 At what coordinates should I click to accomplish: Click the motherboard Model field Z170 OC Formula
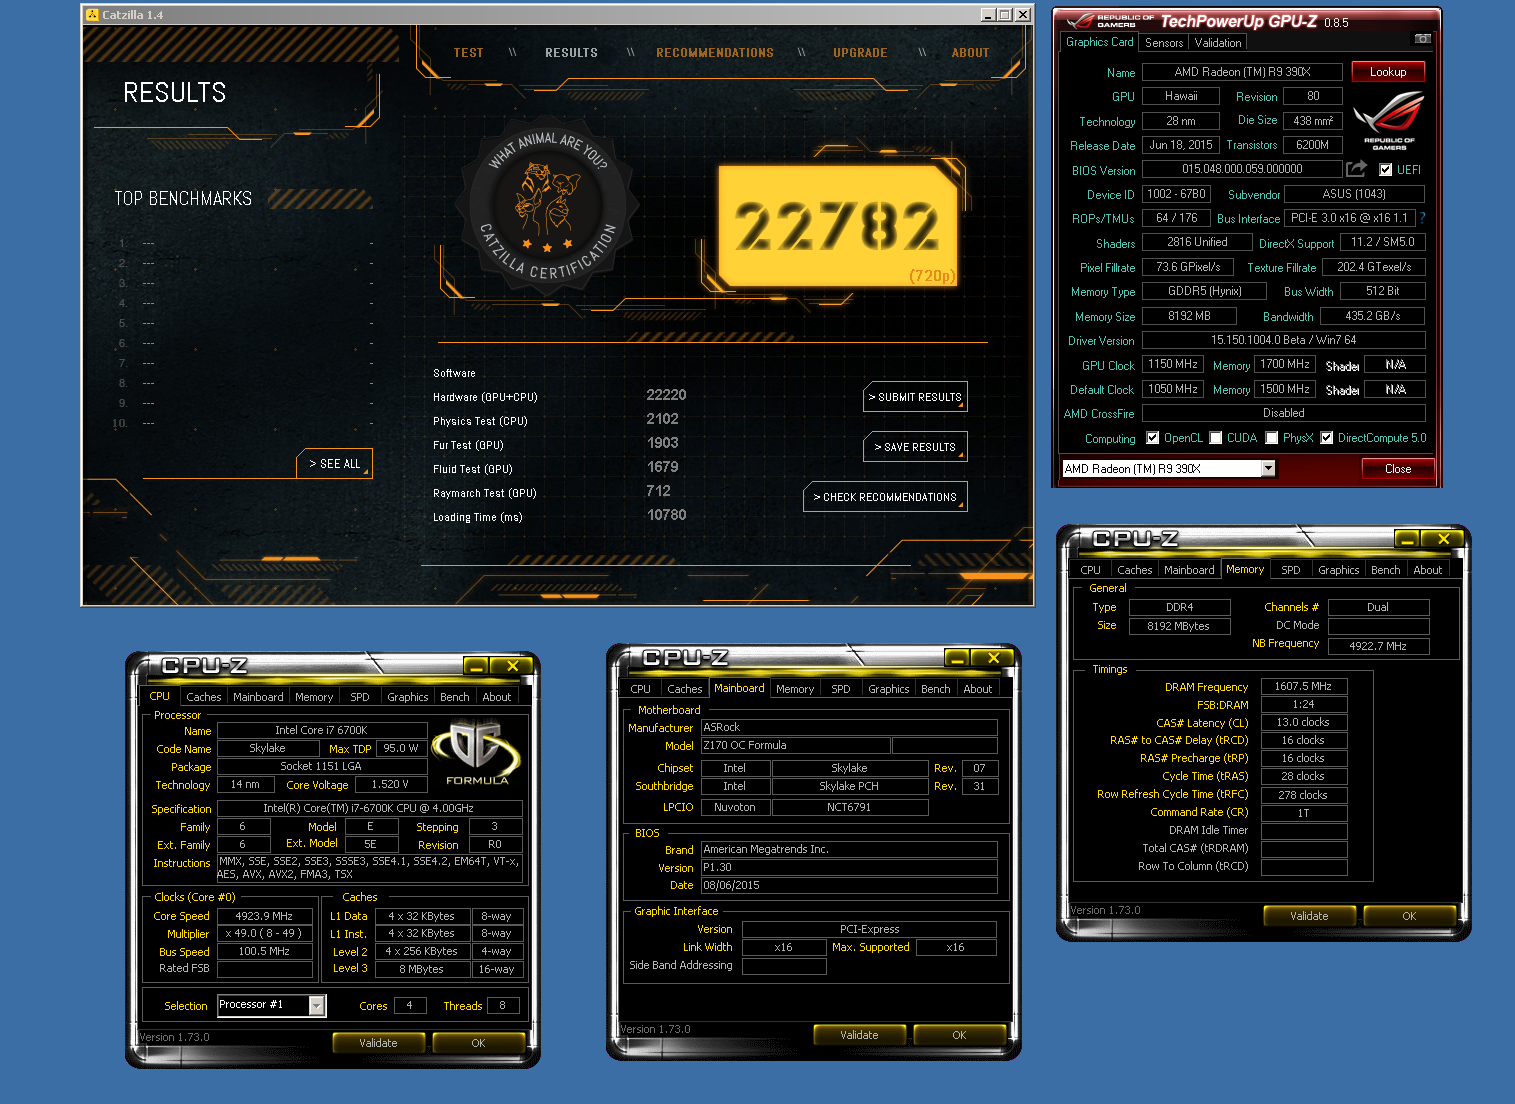(796, 745)
